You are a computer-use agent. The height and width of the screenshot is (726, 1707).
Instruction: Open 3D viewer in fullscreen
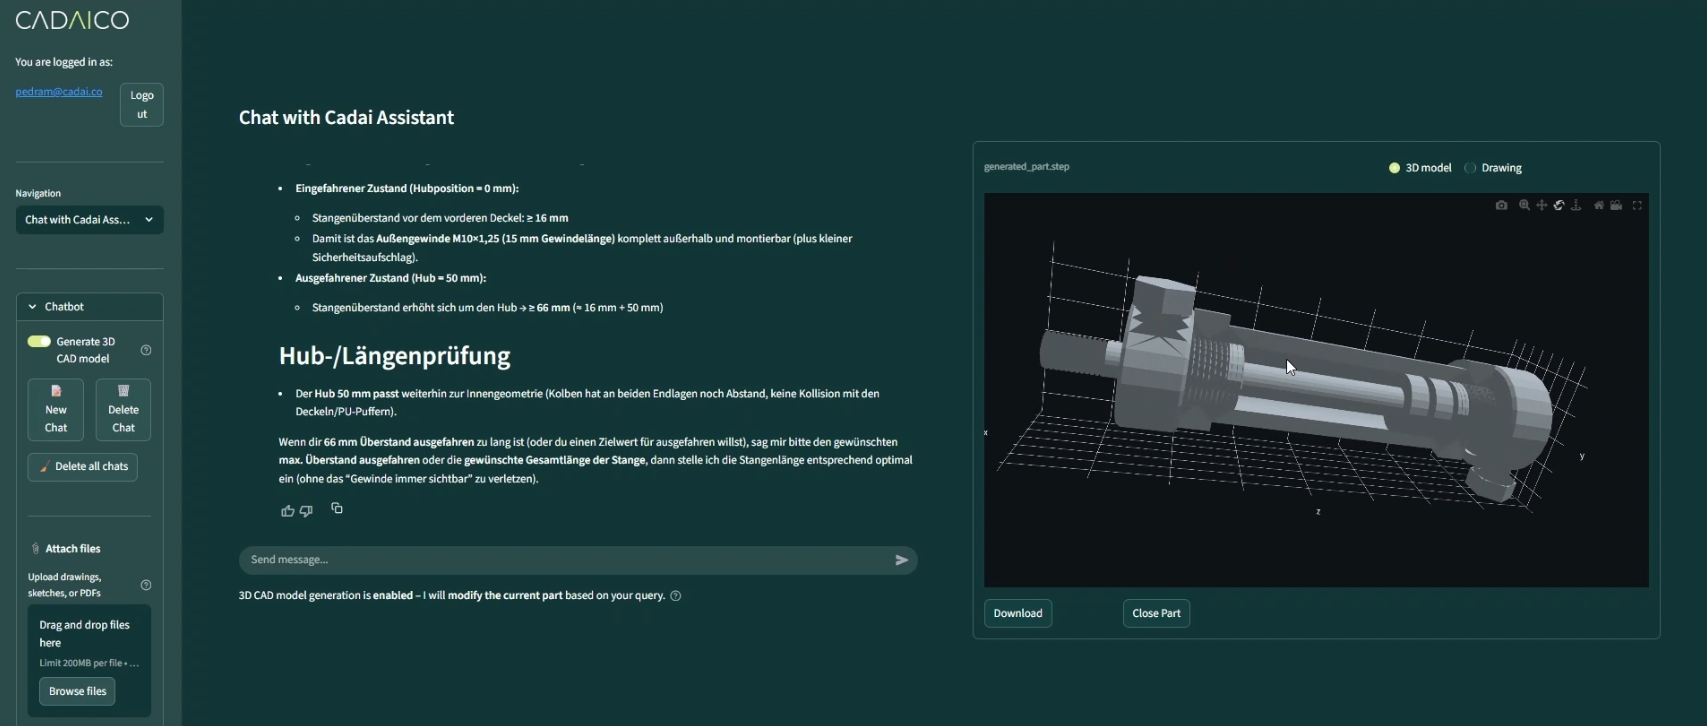pos(1637,205)
